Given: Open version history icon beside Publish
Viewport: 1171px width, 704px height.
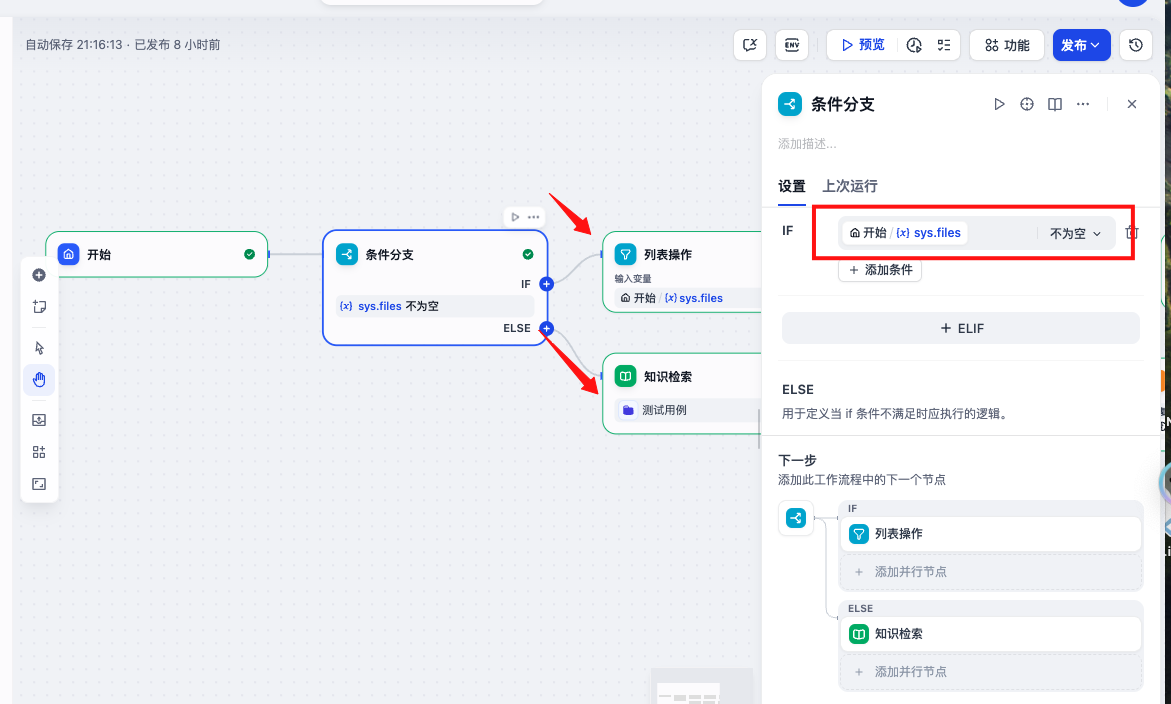Looking at the screenshot, I should (x=1136, y=45).
